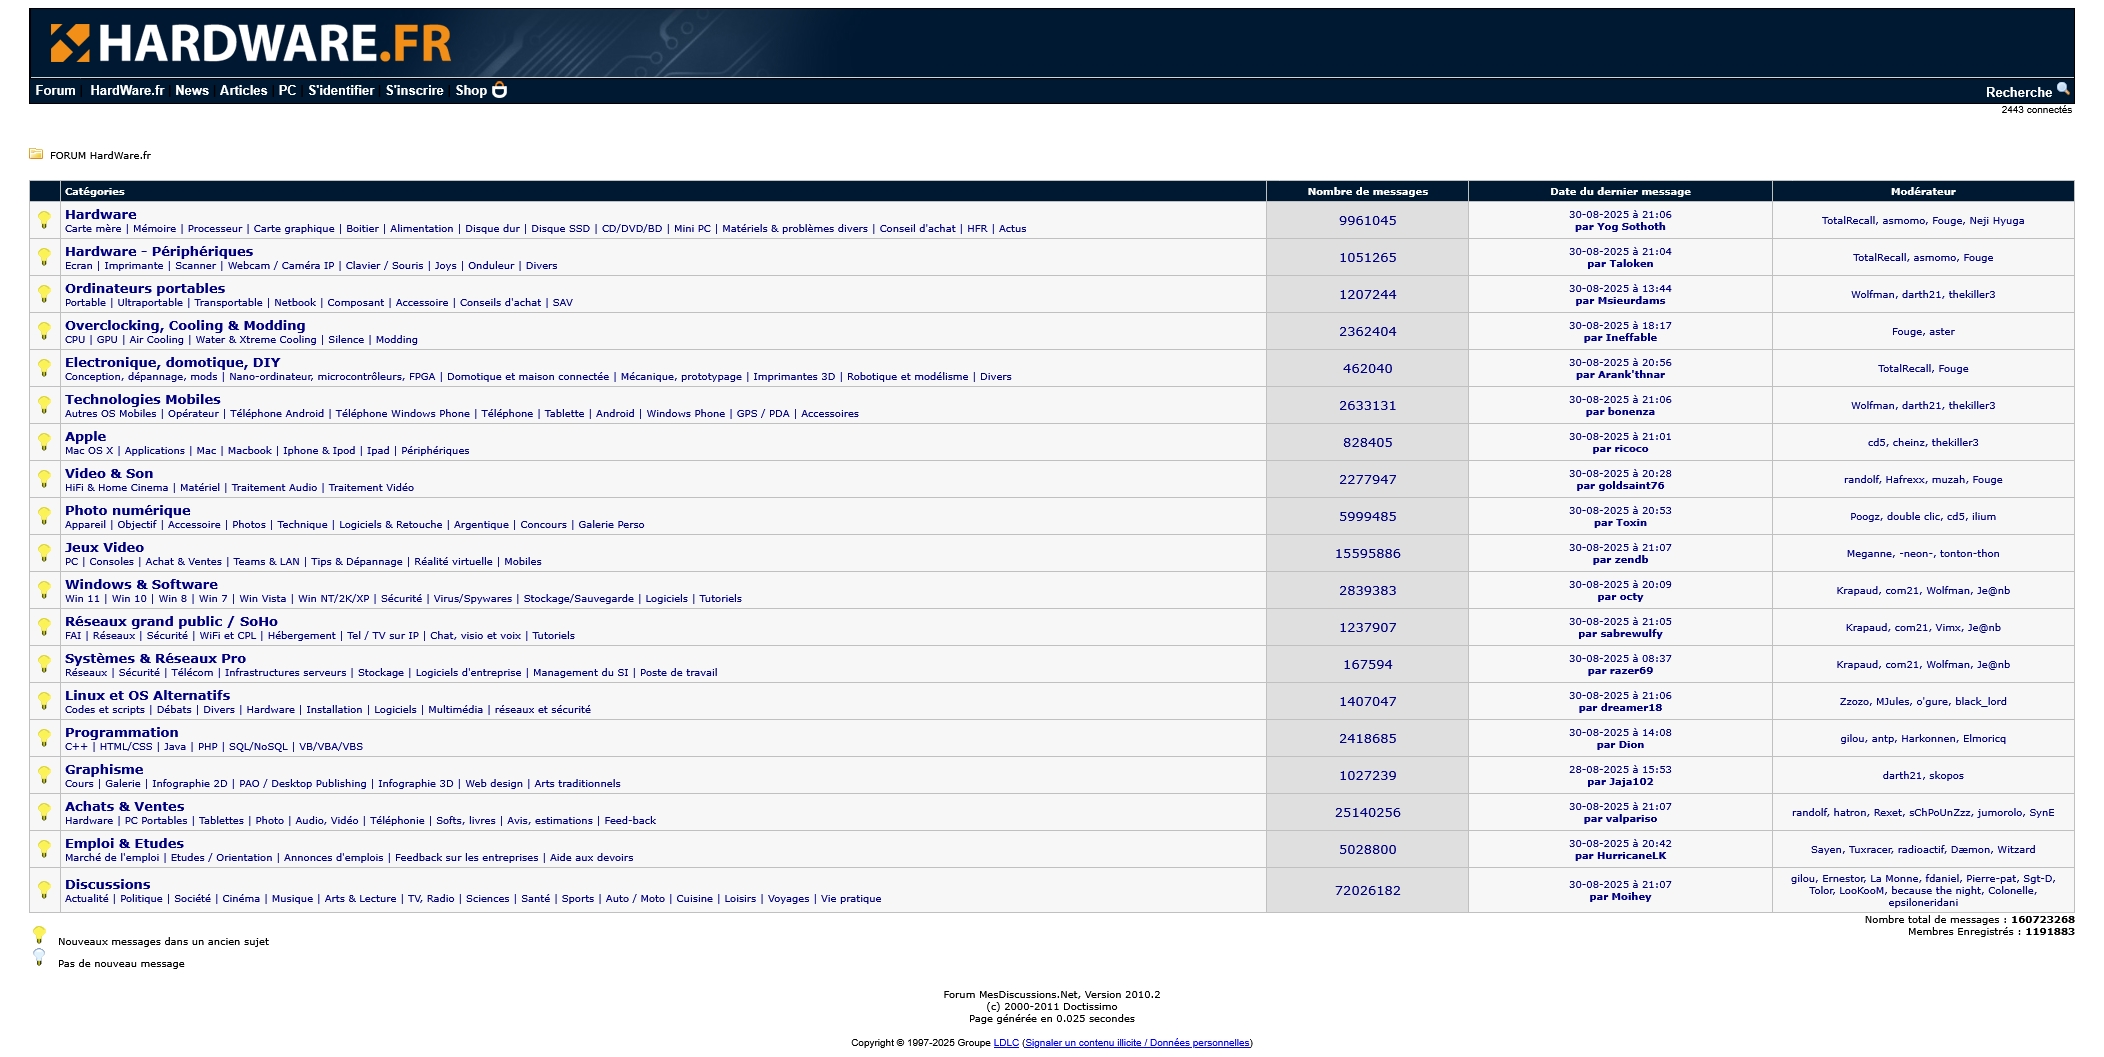Click lightbulb icon in Windows & Software row
Image resolution: width=2104 pixels, height=1057 pixels.
(x=44, y=590)
